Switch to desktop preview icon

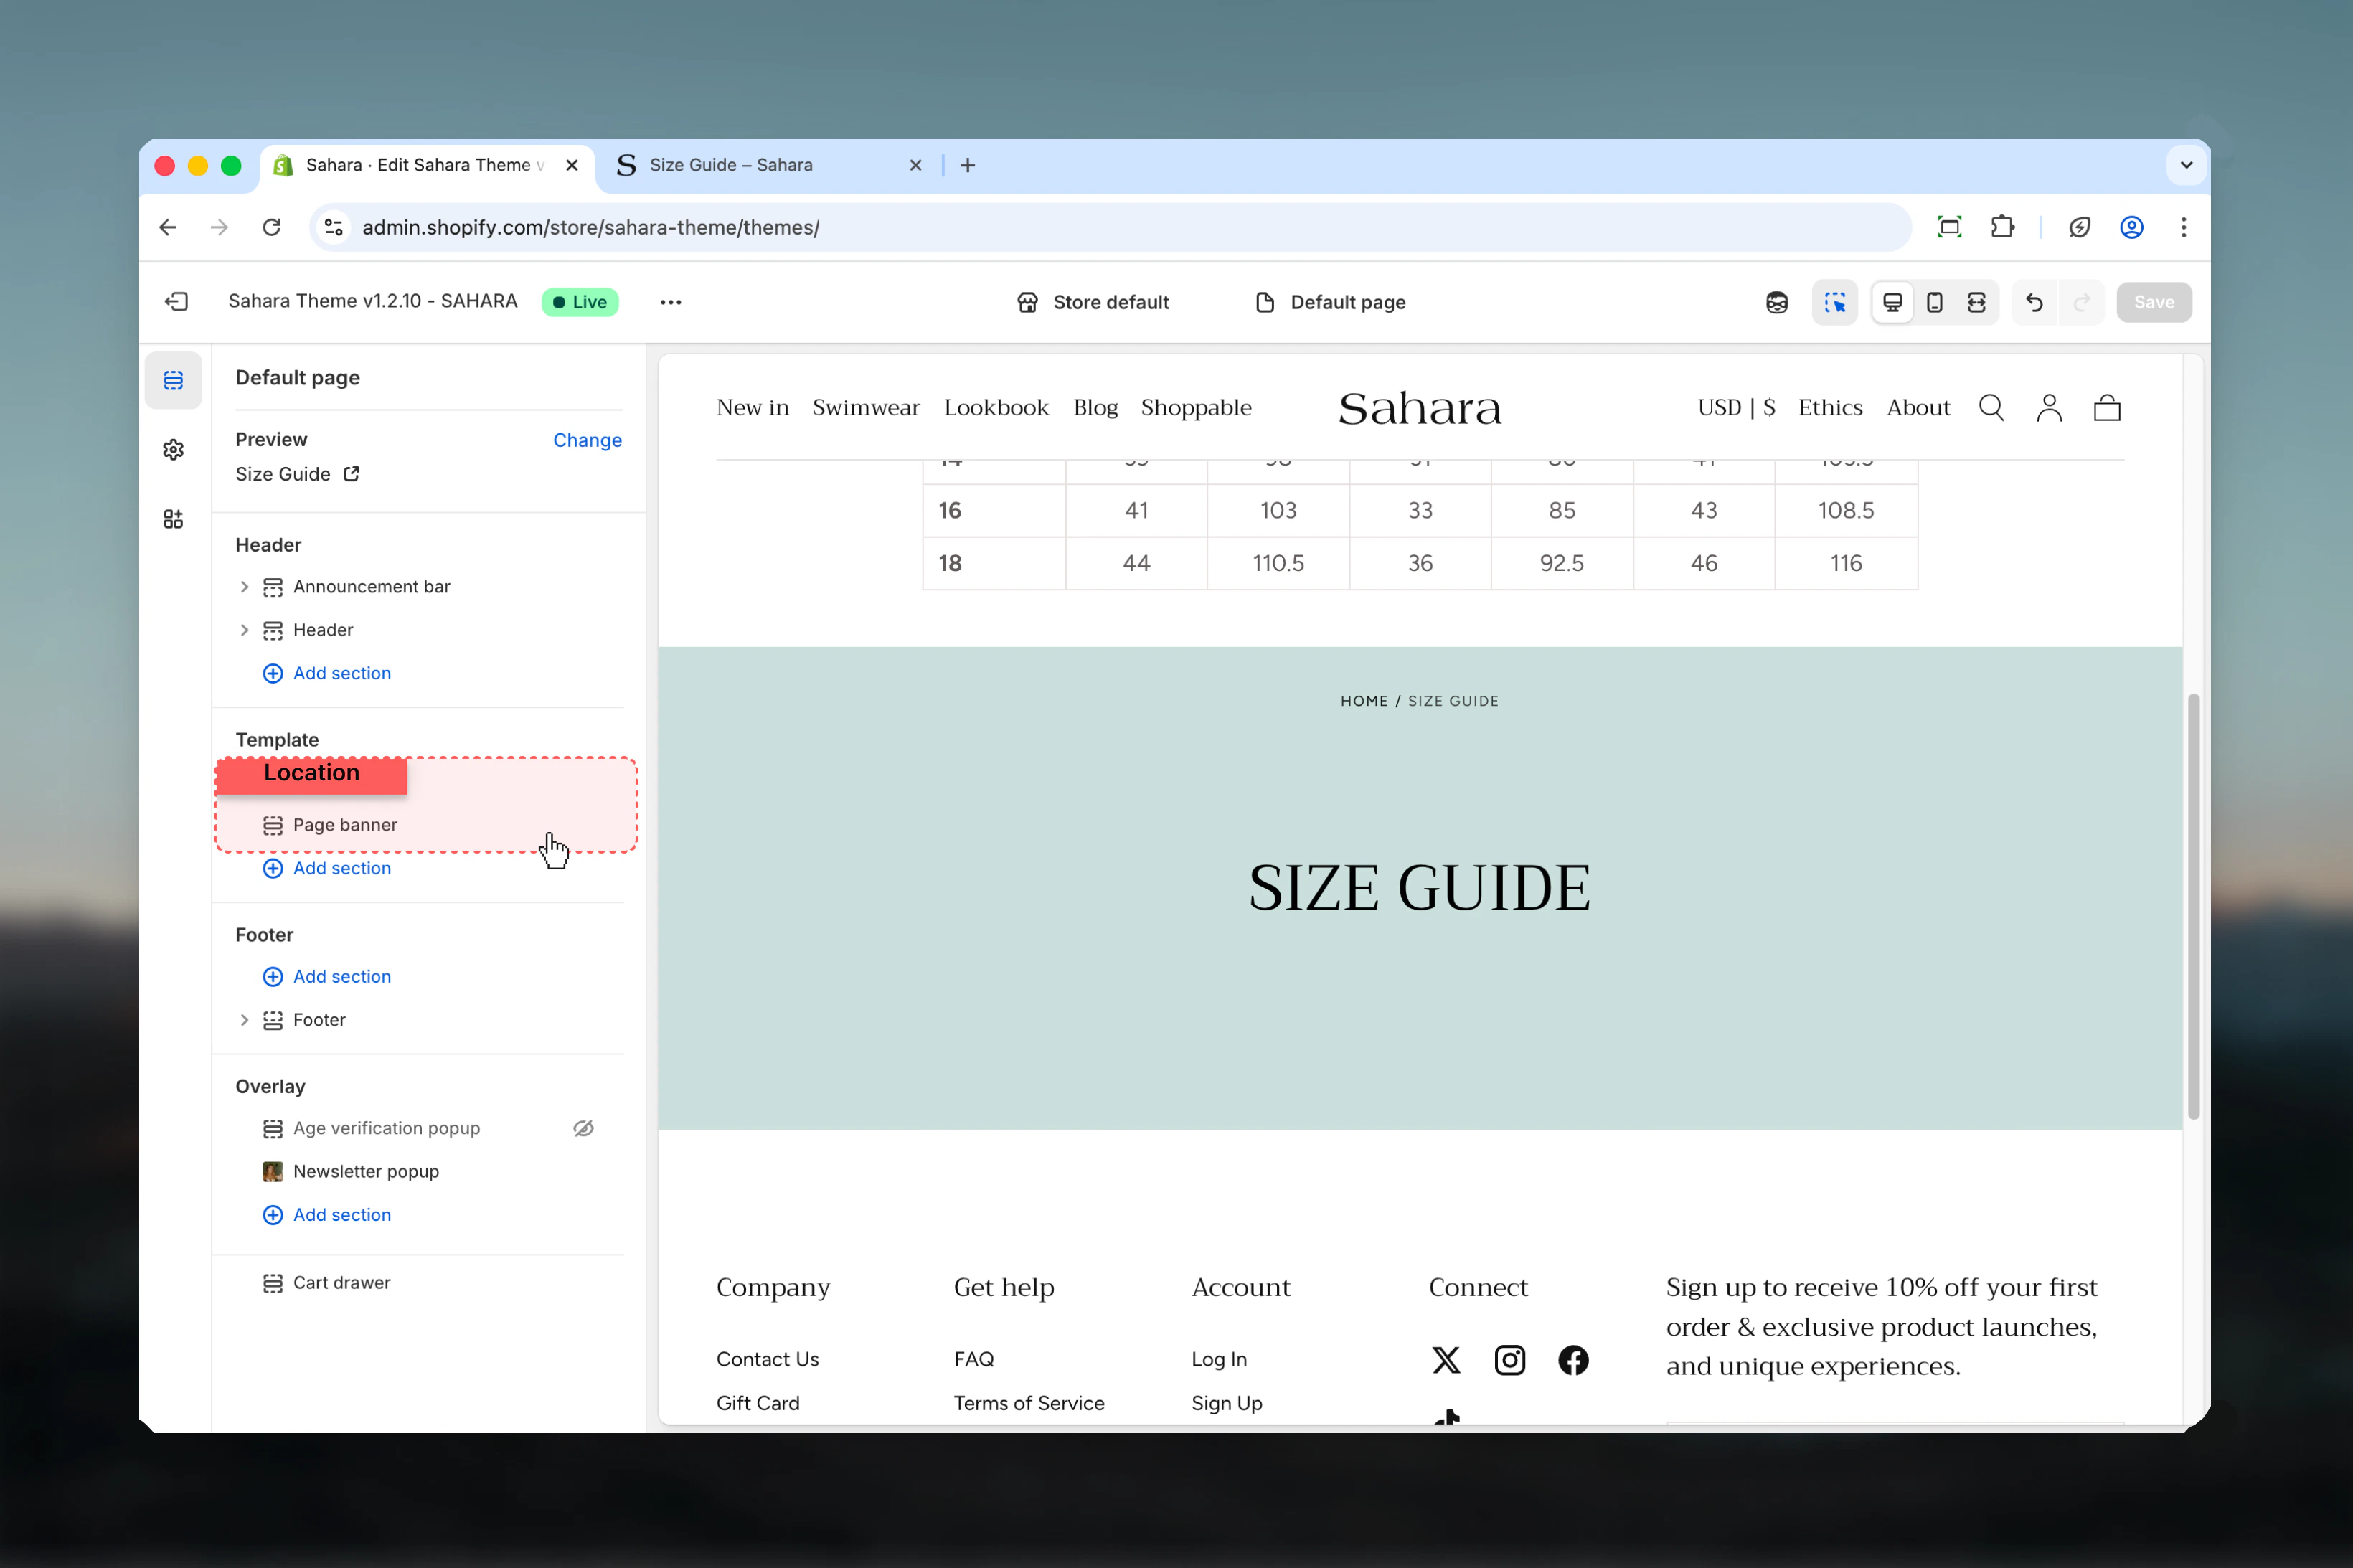pos(1892,302)
